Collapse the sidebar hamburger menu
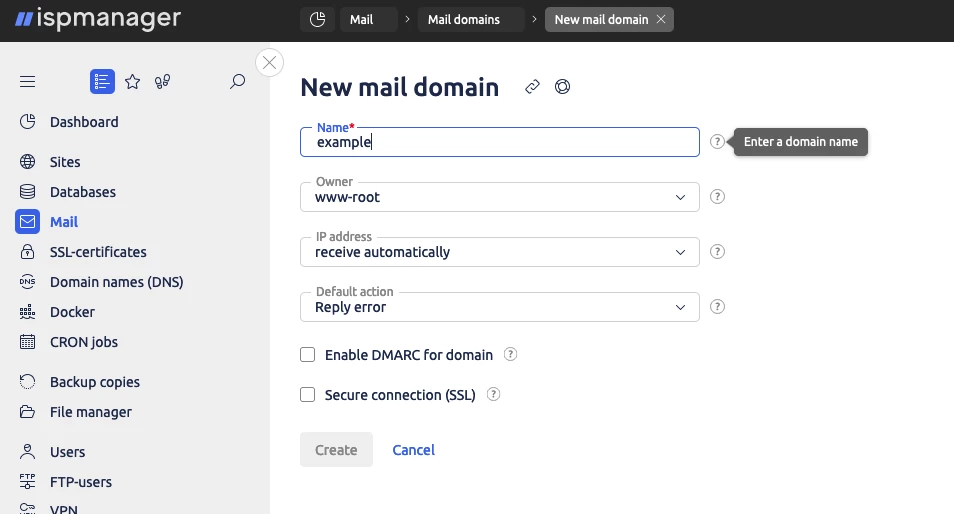The image size is (954, 514). pos(27,82)
